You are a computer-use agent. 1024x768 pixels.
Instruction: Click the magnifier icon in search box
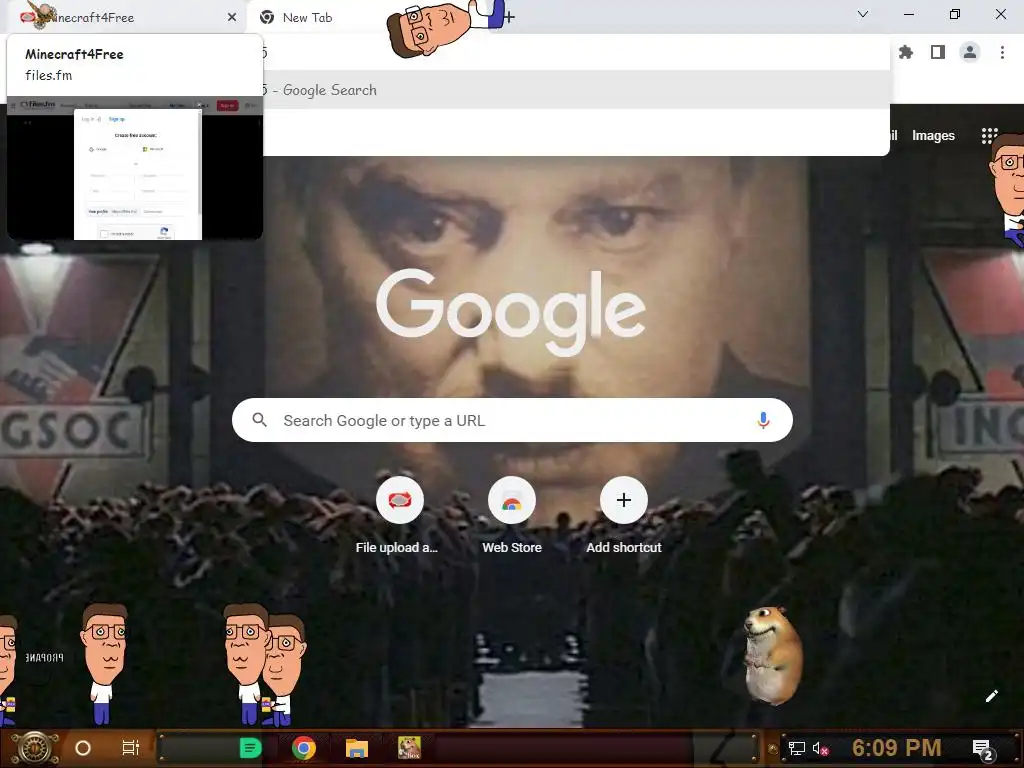coord(259,420)
